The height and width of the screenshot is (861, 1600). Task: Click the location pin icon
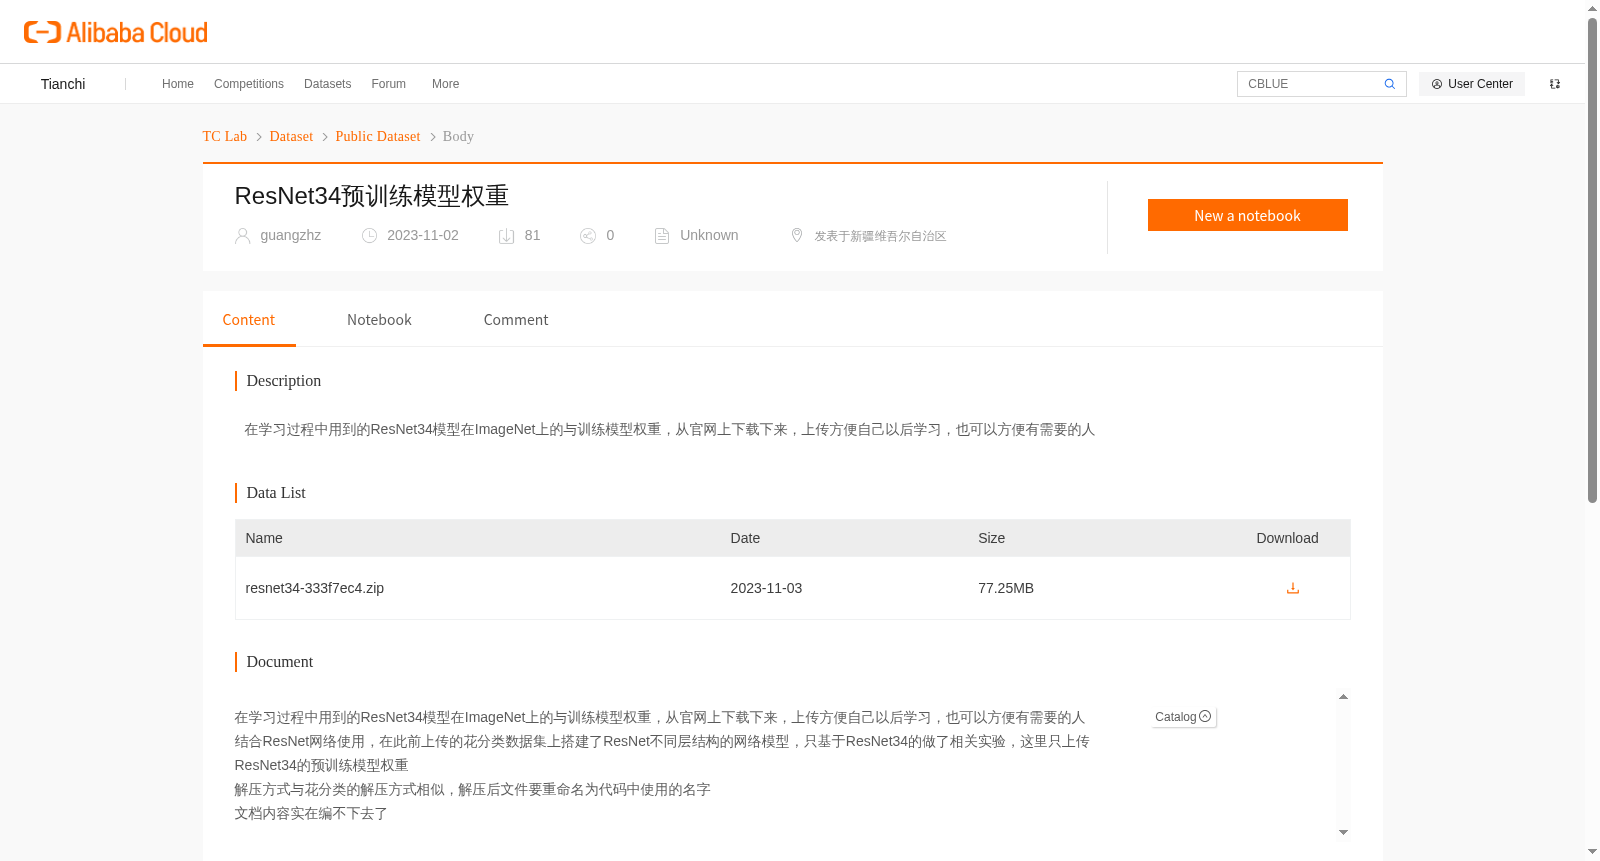797,235
